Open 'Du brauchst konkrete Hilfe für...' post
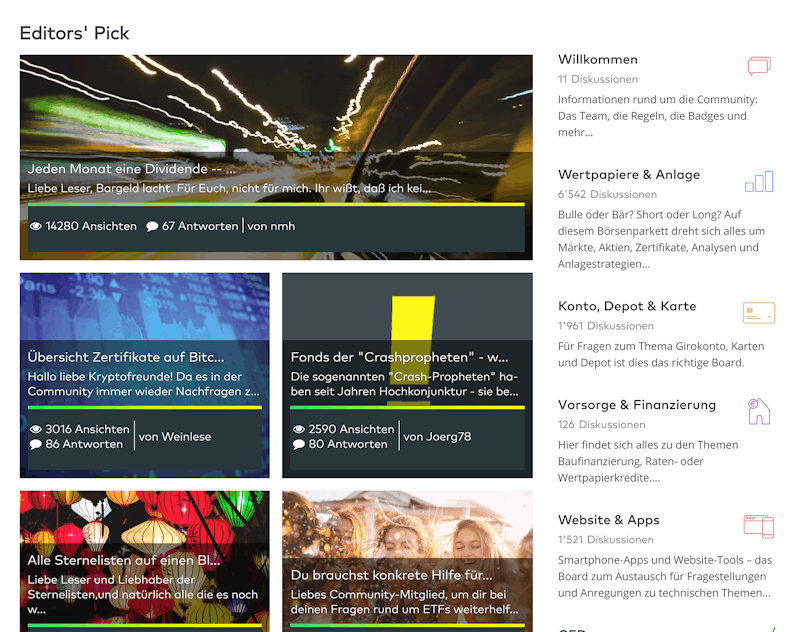800x632 pixels. (x=392, y=575)
